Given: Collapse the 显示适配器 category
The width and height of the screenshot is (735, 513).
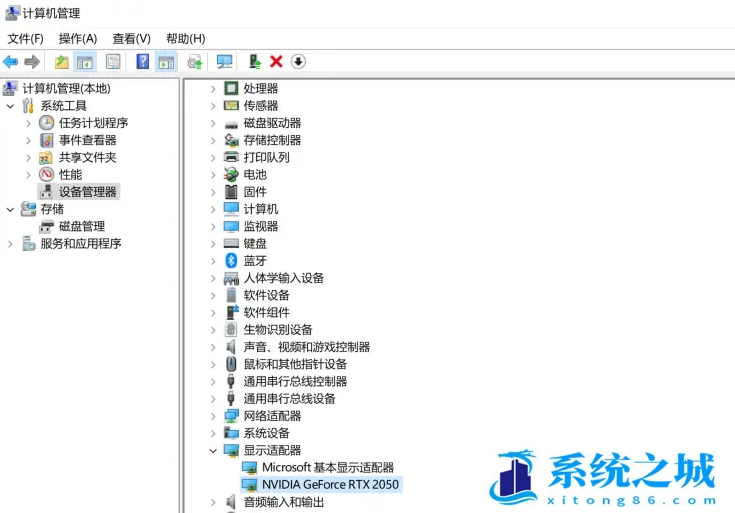Looking at the screenshot, I should pos(213,451).
